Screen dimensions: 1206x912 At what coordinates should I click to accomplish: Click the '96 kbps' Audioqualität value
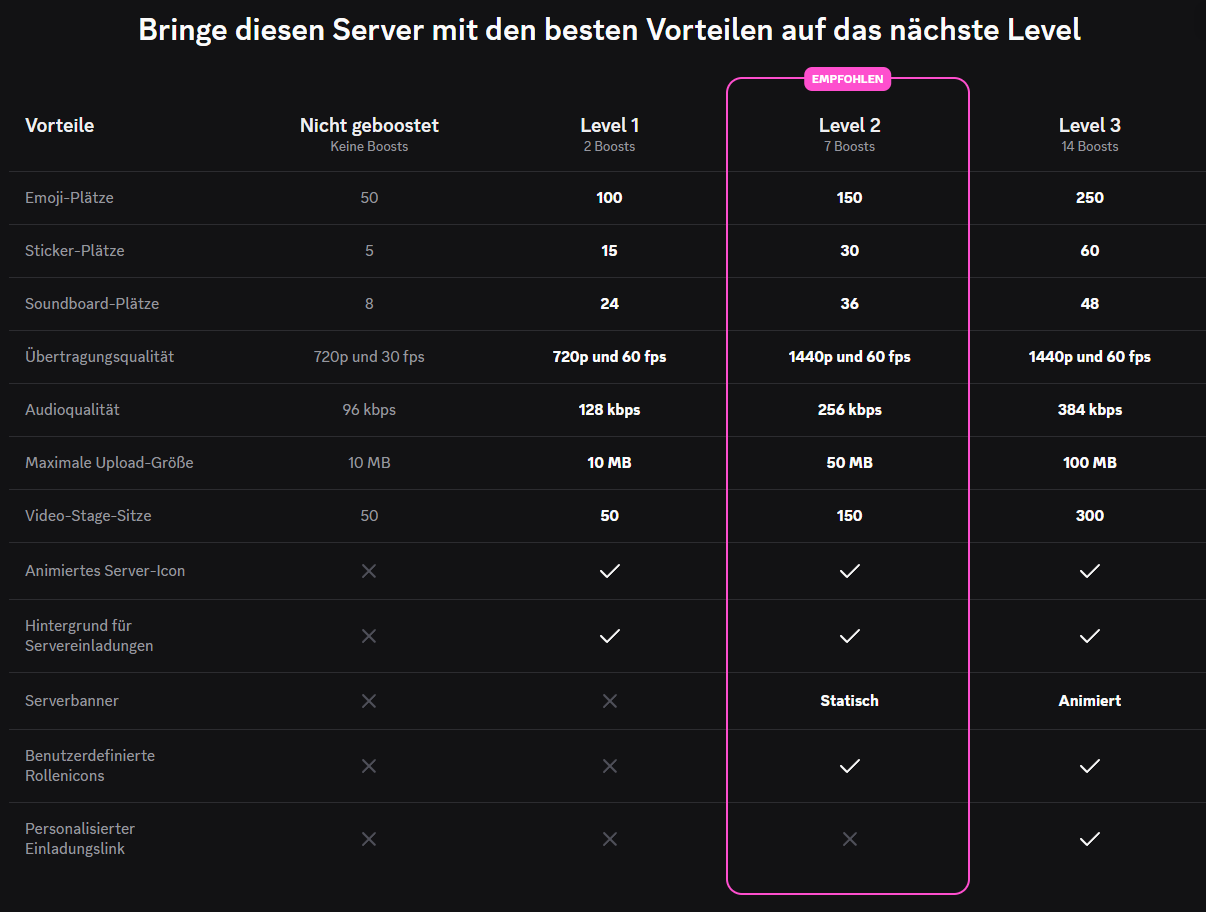coord(369,410)
